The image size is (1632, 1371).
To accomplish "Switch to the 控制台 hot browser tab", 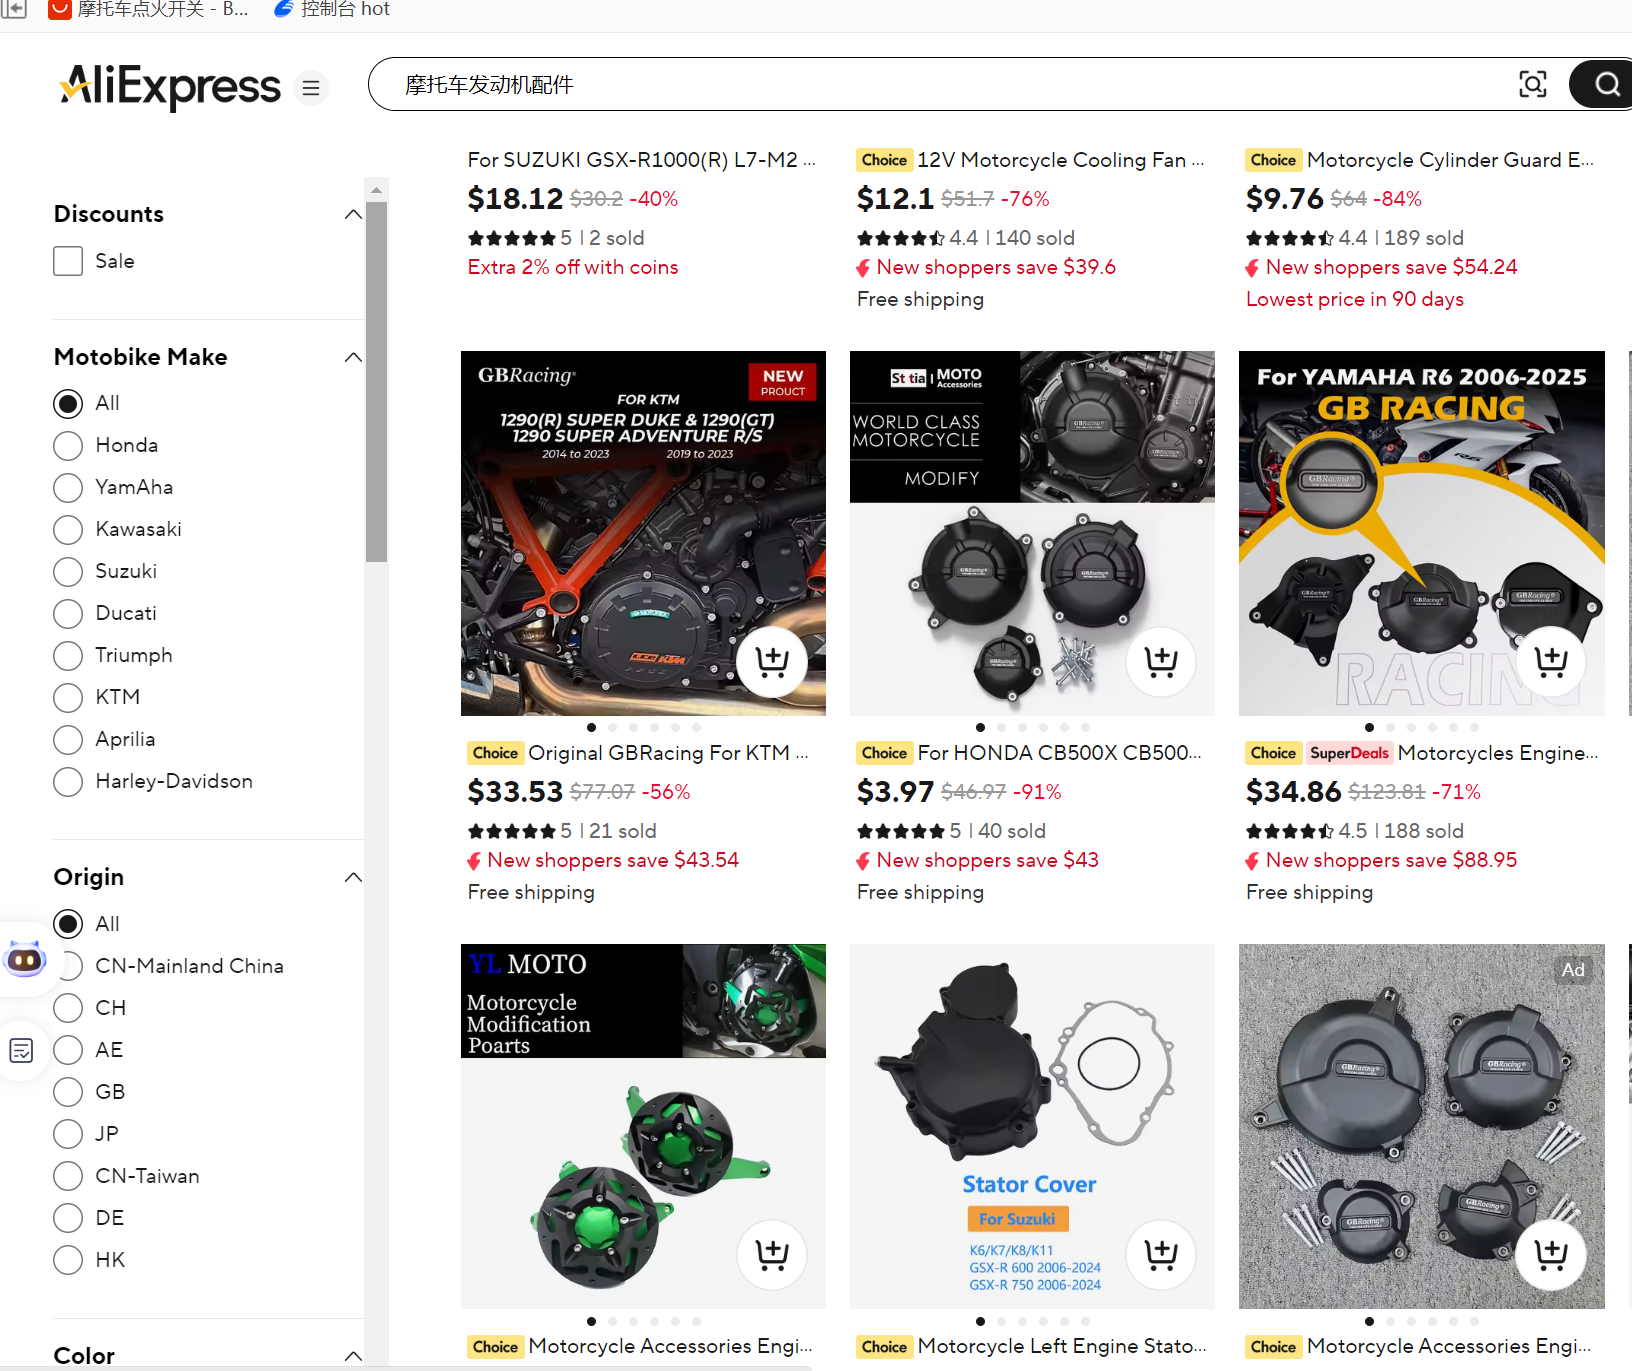I will (333, 10).
